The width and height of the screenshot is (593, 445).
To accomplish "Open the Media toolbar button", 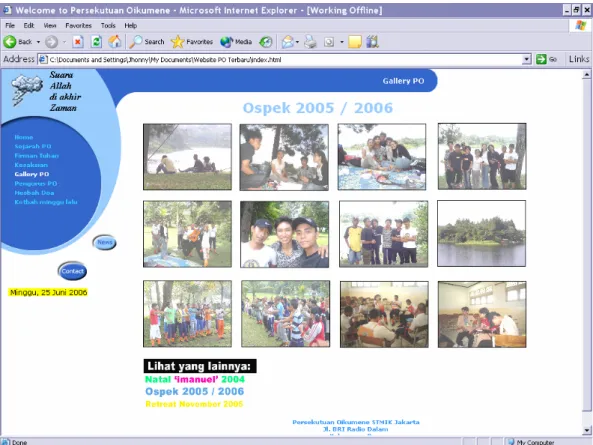I will point(236,42).
